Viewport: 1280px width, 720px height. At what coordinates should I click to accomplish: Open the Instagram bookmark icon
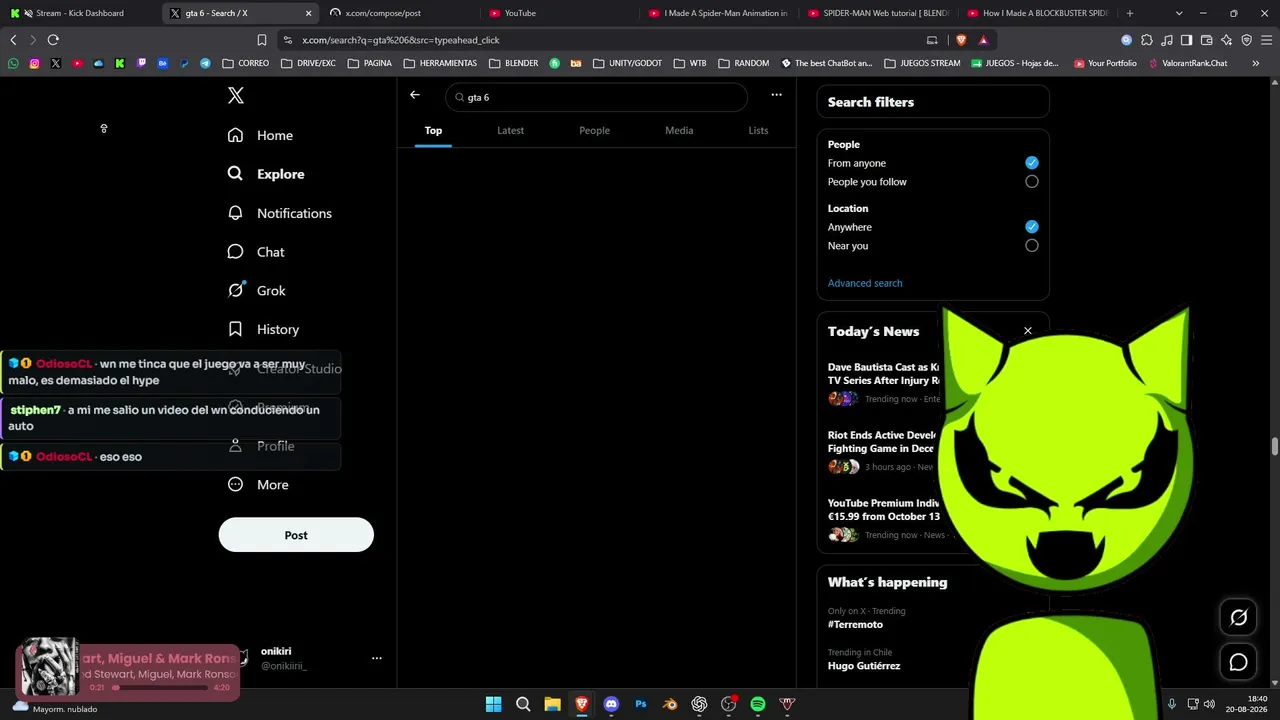coord(34,63)
